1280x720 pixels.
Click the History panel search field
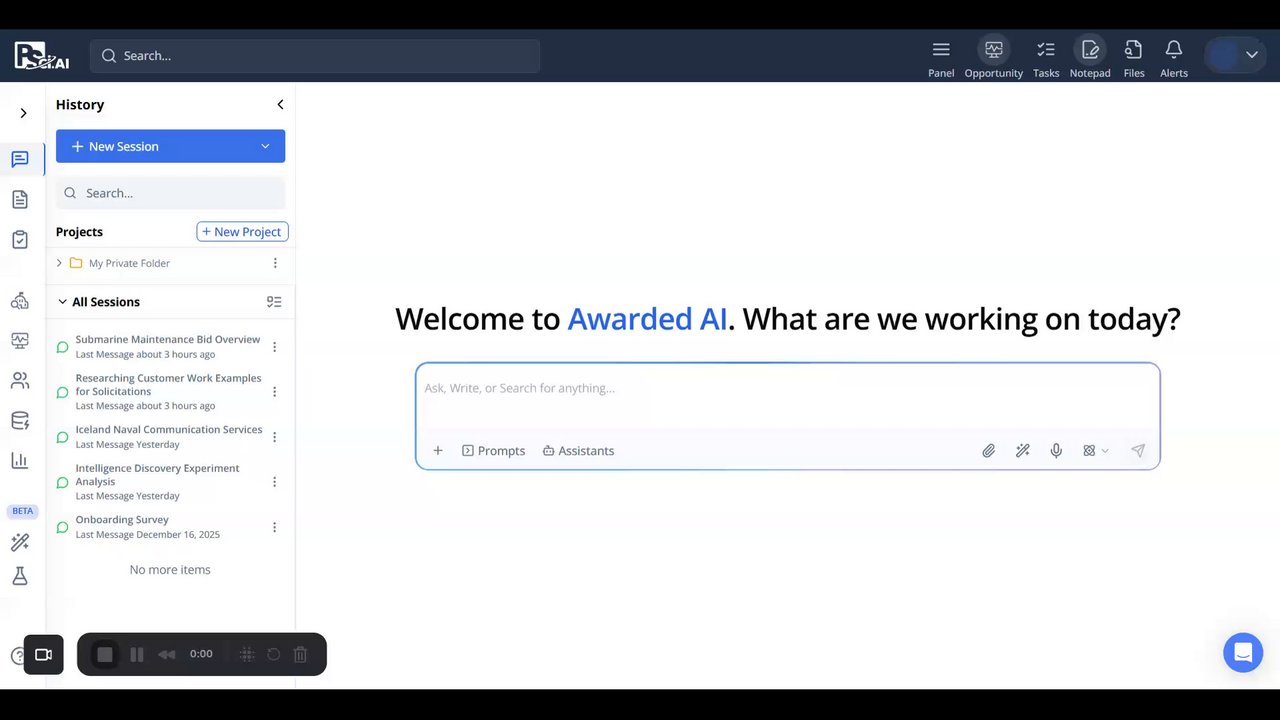point(170,193)
